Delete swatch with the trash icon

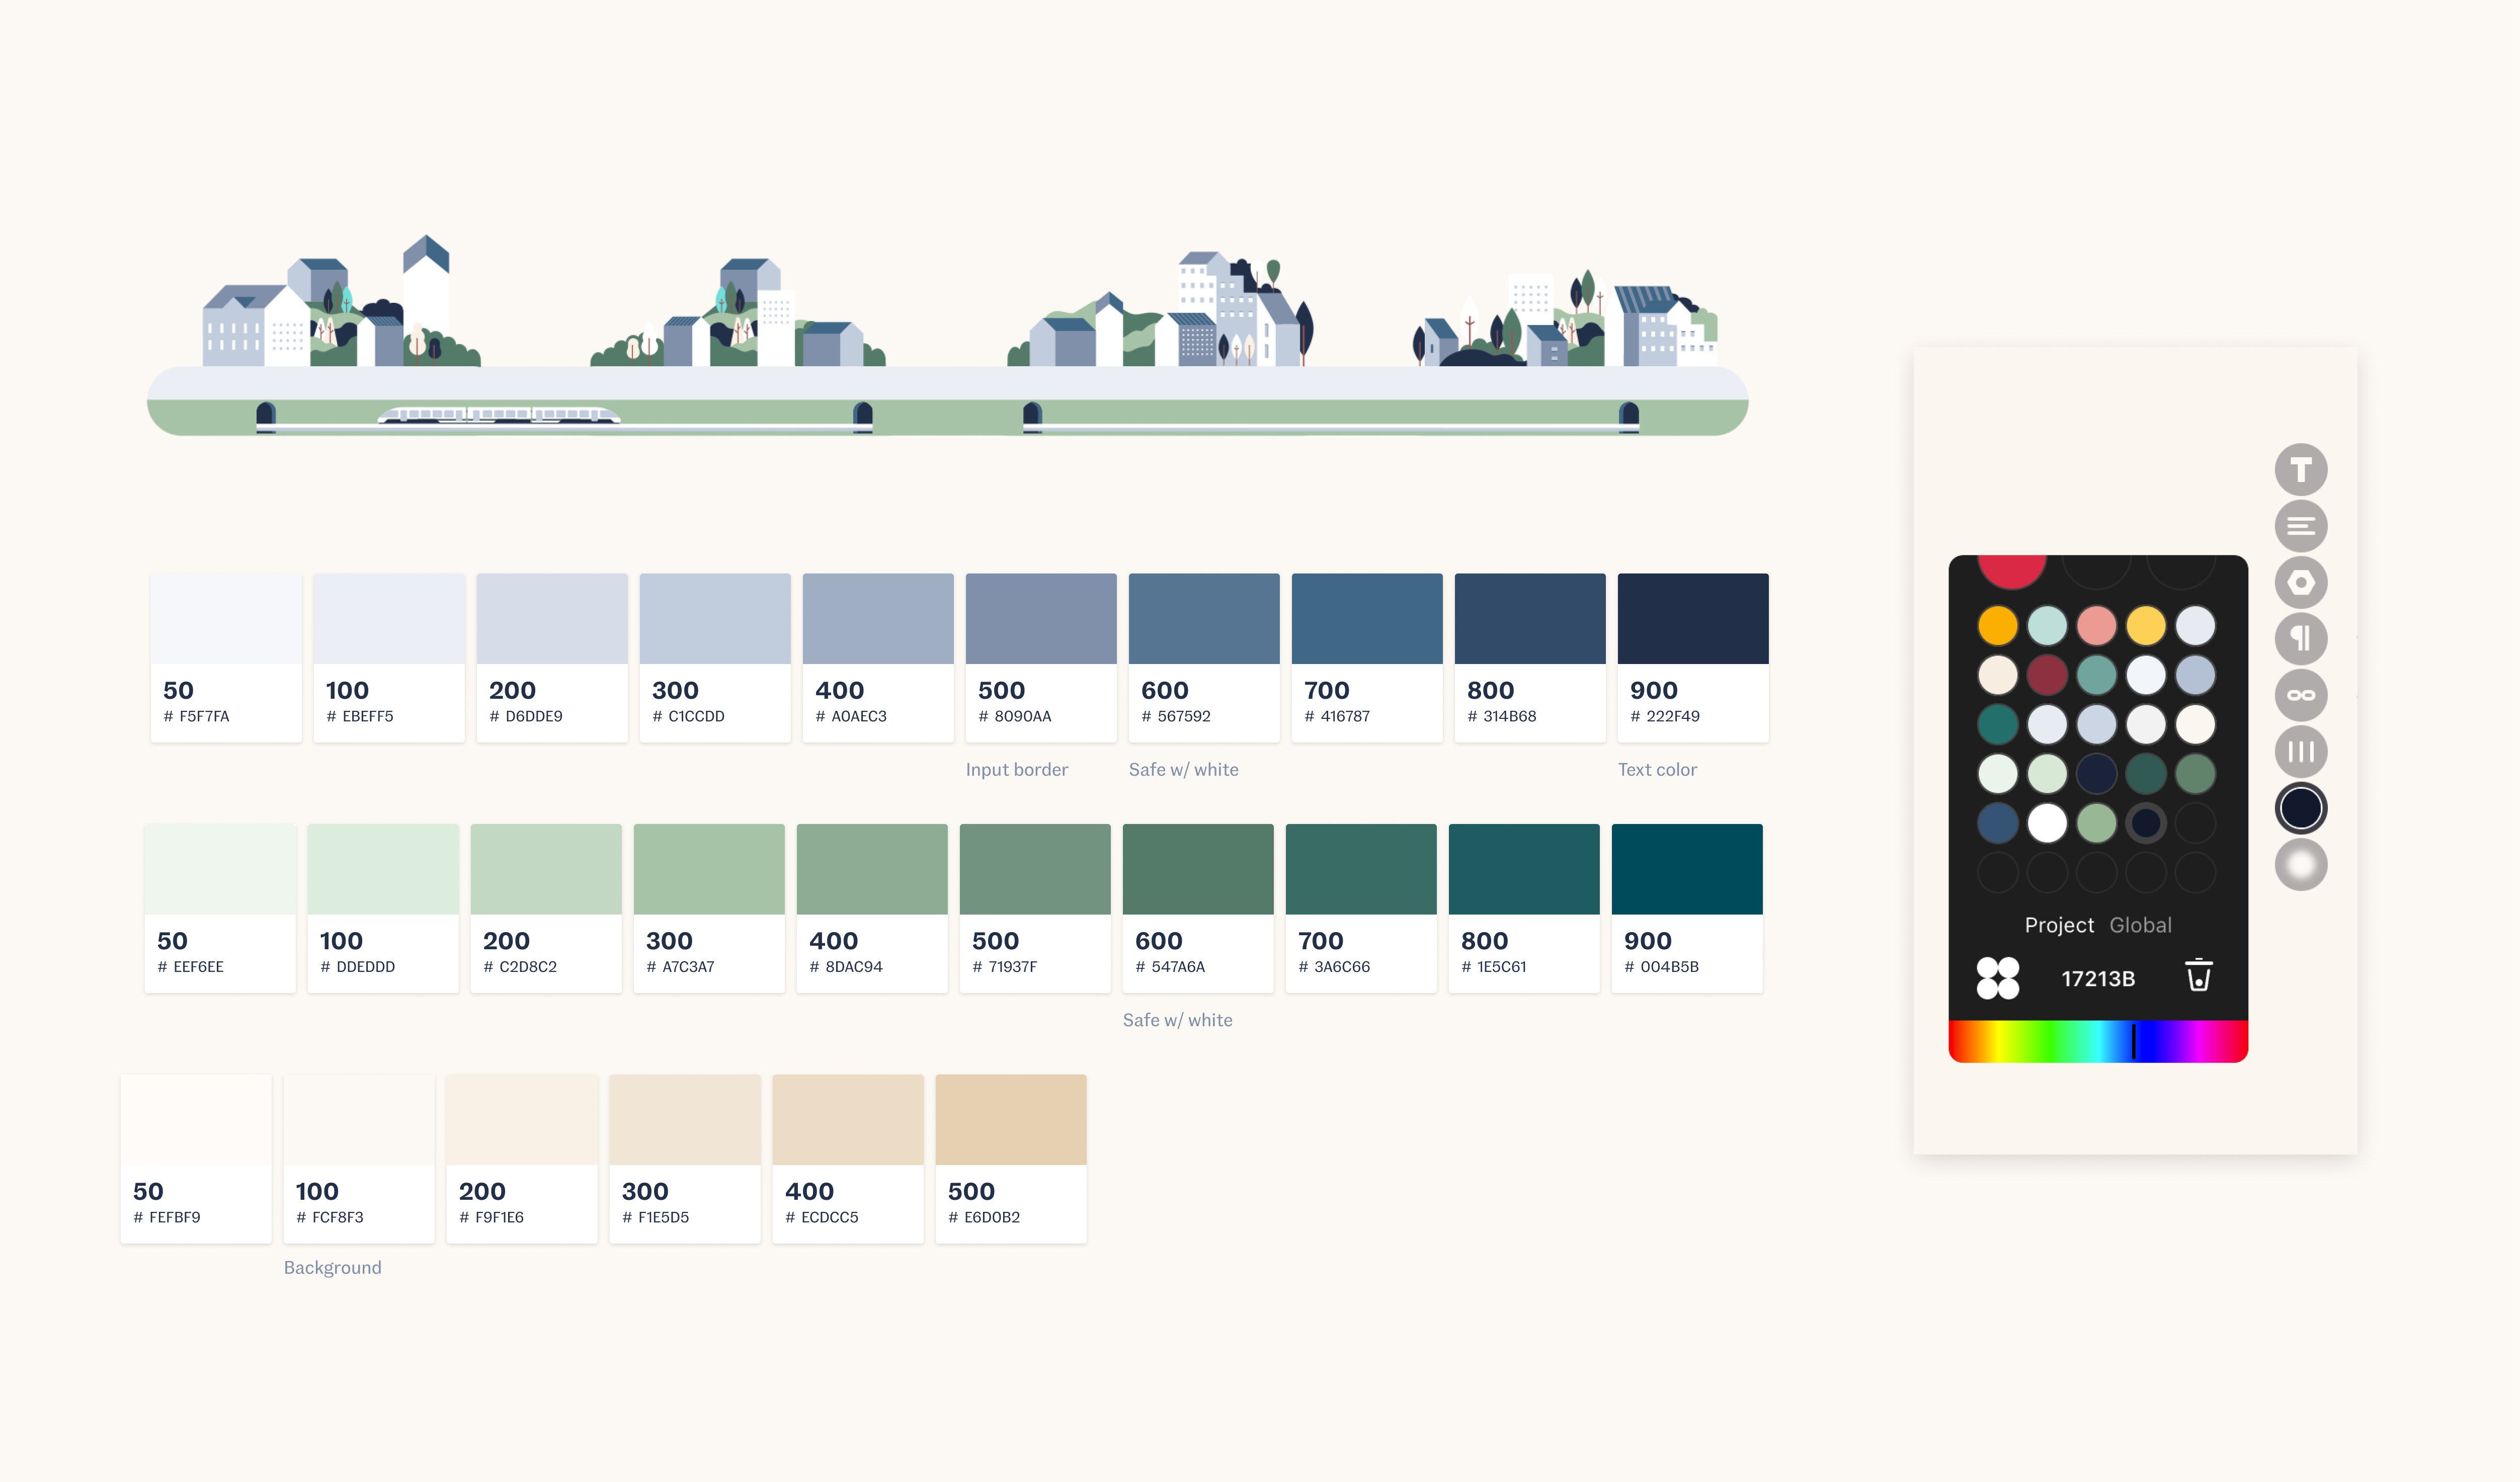point(2198,976)
